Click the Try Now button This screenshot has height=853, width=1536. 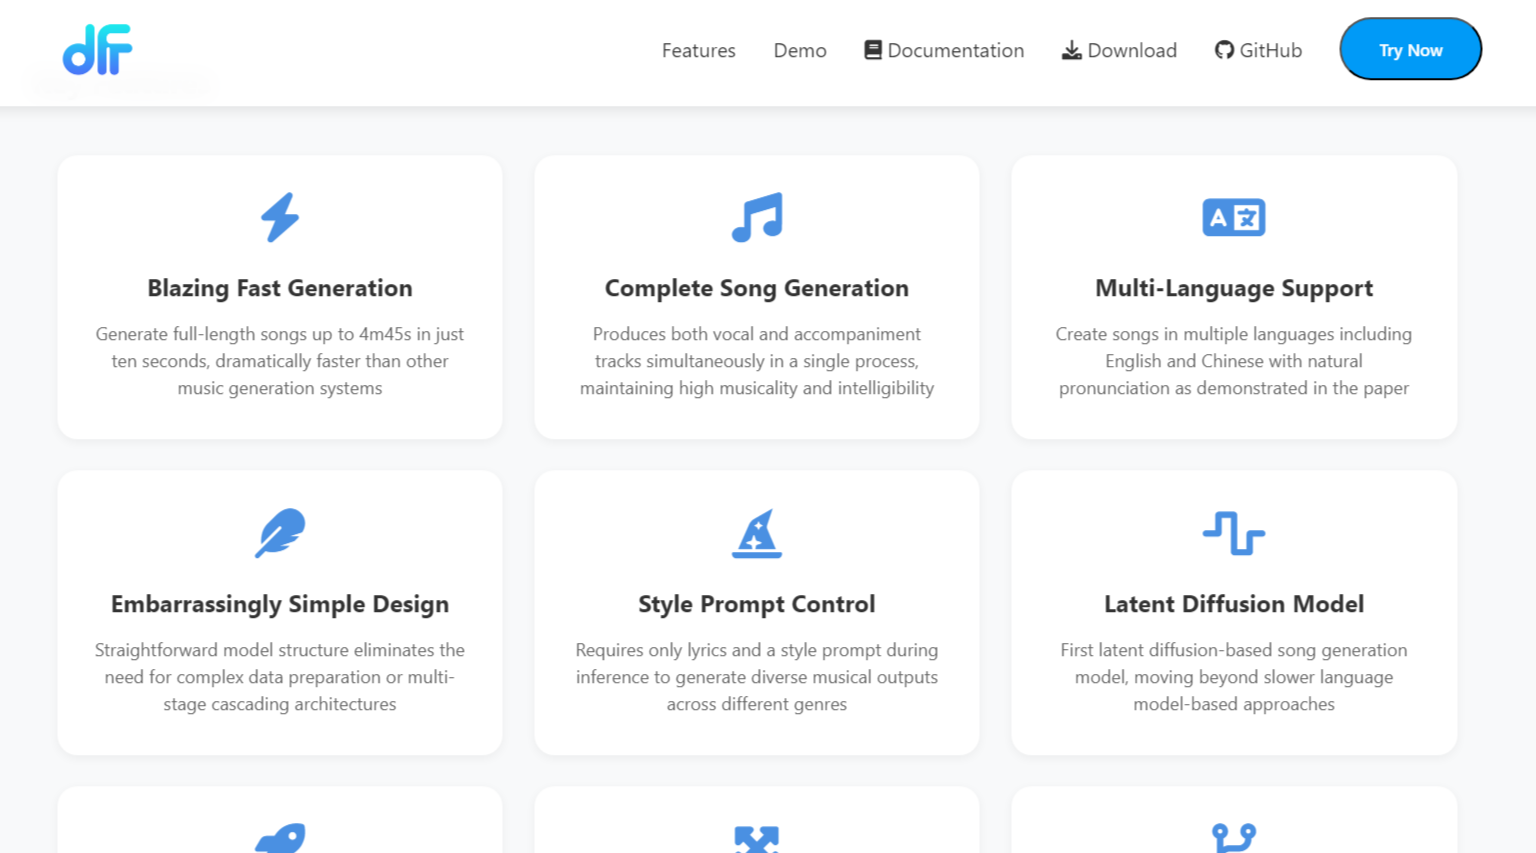coord(1410,49)
